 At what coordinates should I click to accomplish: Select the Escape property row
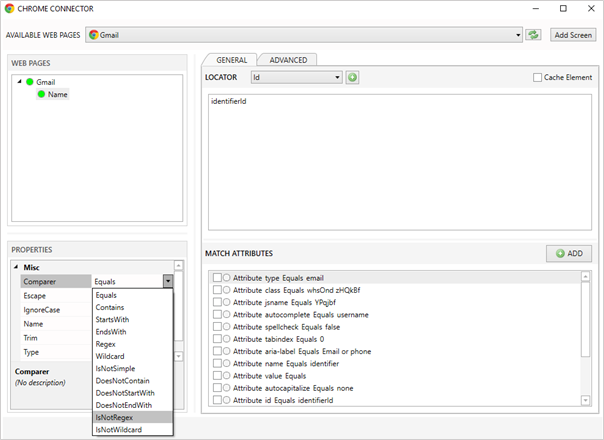coord(56,296)
